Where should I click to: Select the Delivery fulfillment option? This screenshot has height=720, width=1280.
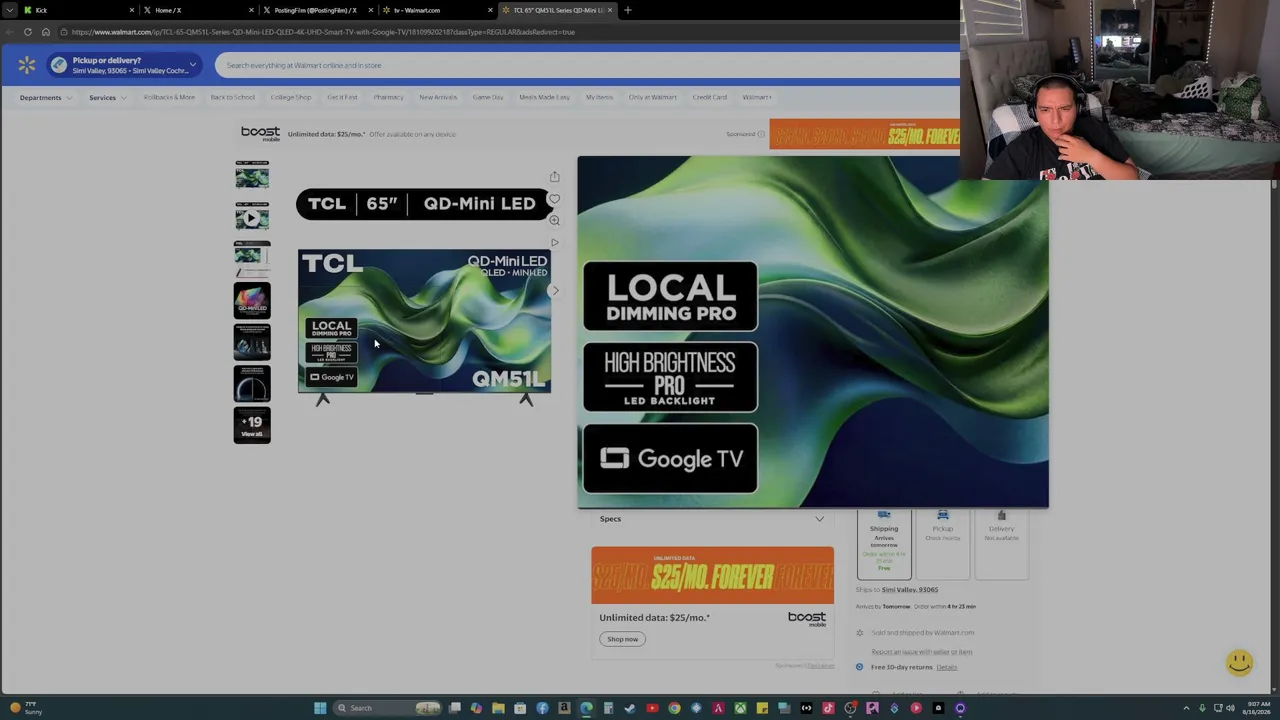(1001, 545)
